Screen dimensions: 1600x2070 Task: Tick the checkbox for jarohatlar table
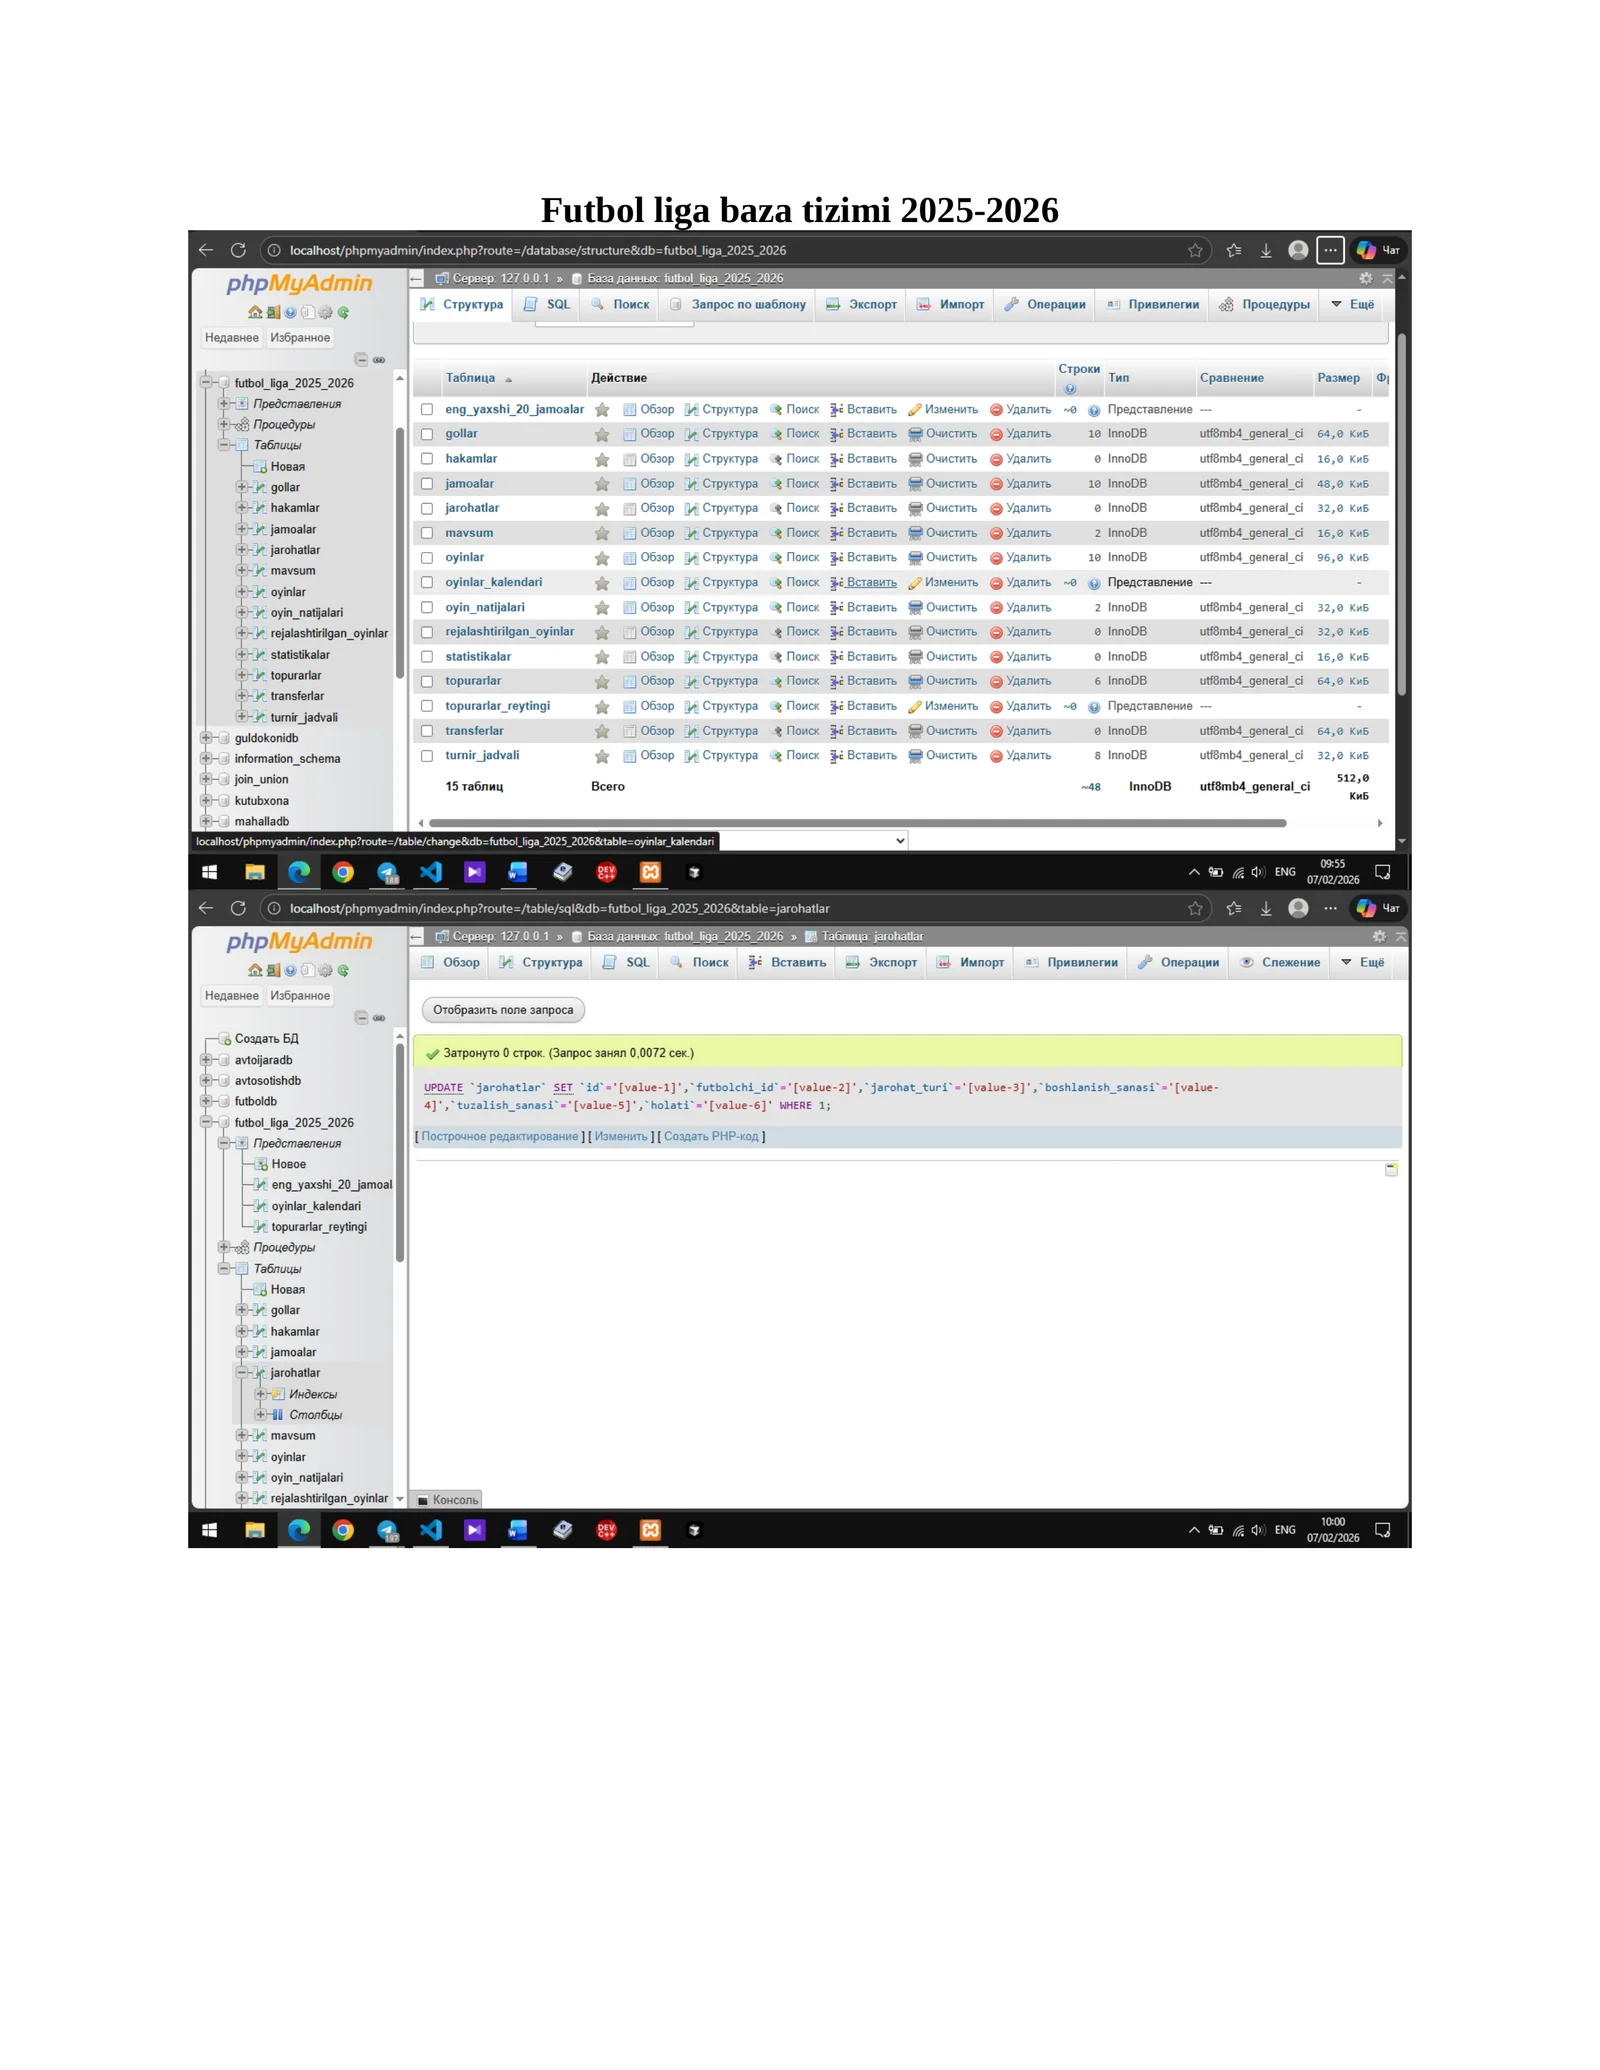pos(427,508)
